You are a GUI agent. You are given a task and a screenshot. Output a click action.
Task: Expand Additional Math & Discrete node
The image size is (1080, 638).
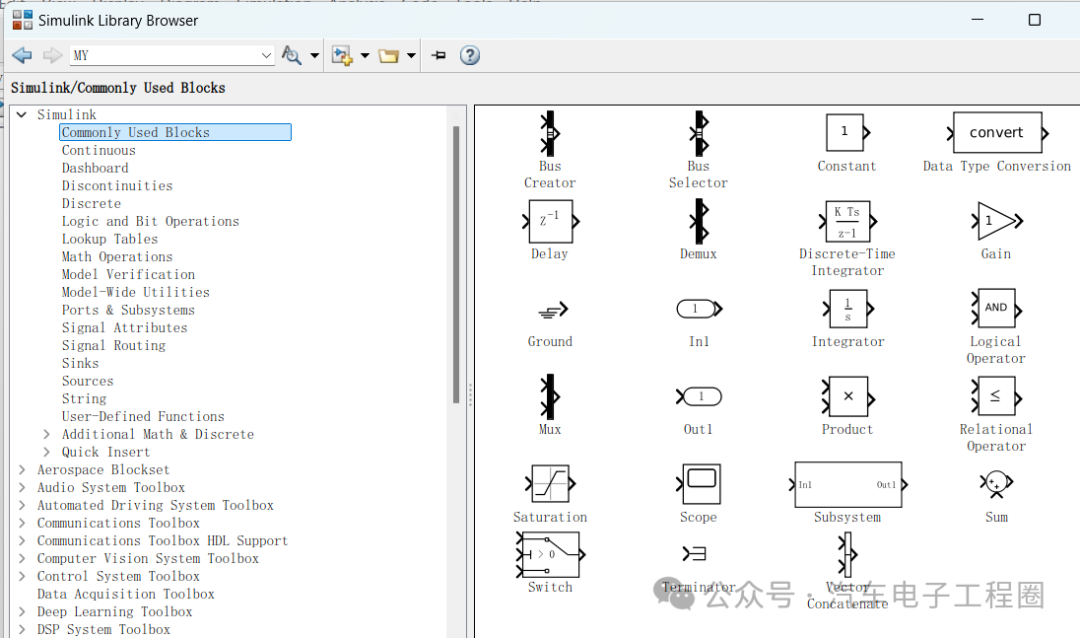tap(46, 434)
